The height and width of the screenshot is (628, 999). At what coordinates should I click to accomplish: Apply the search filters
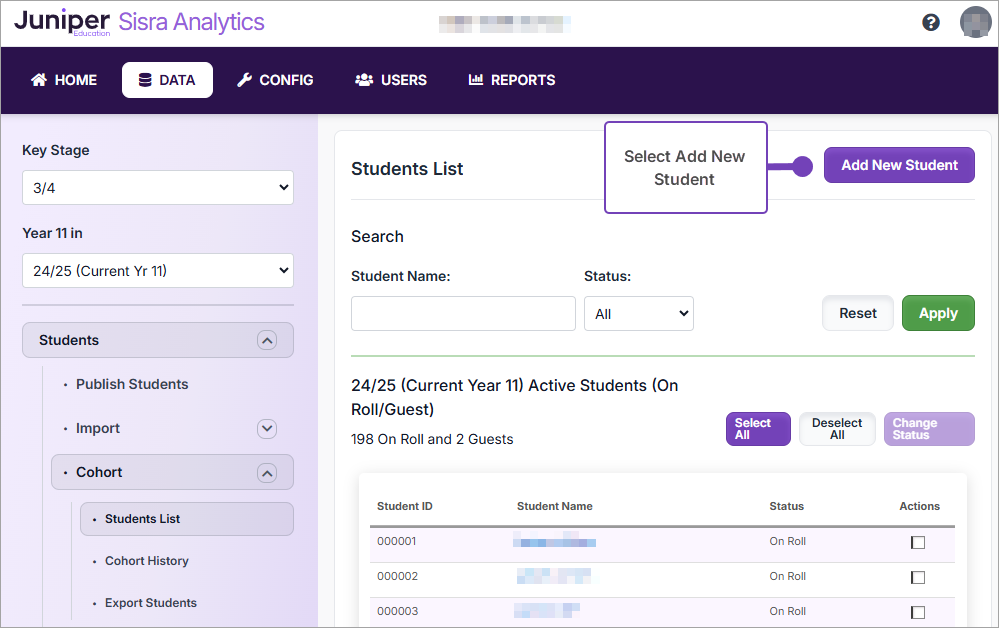(x=937, y=313)
